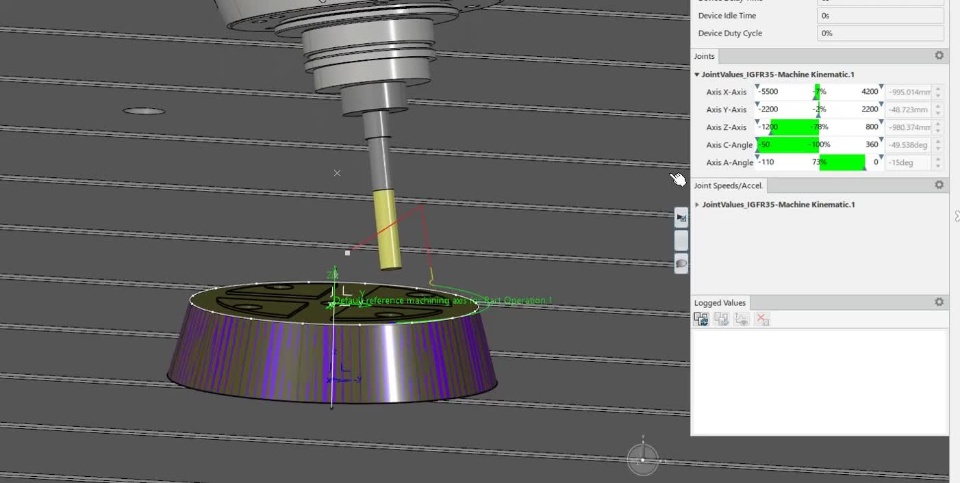This screenshot has width=960, height=483.
Task: Switch to the Logged Values tab
Action: [719, 302]
